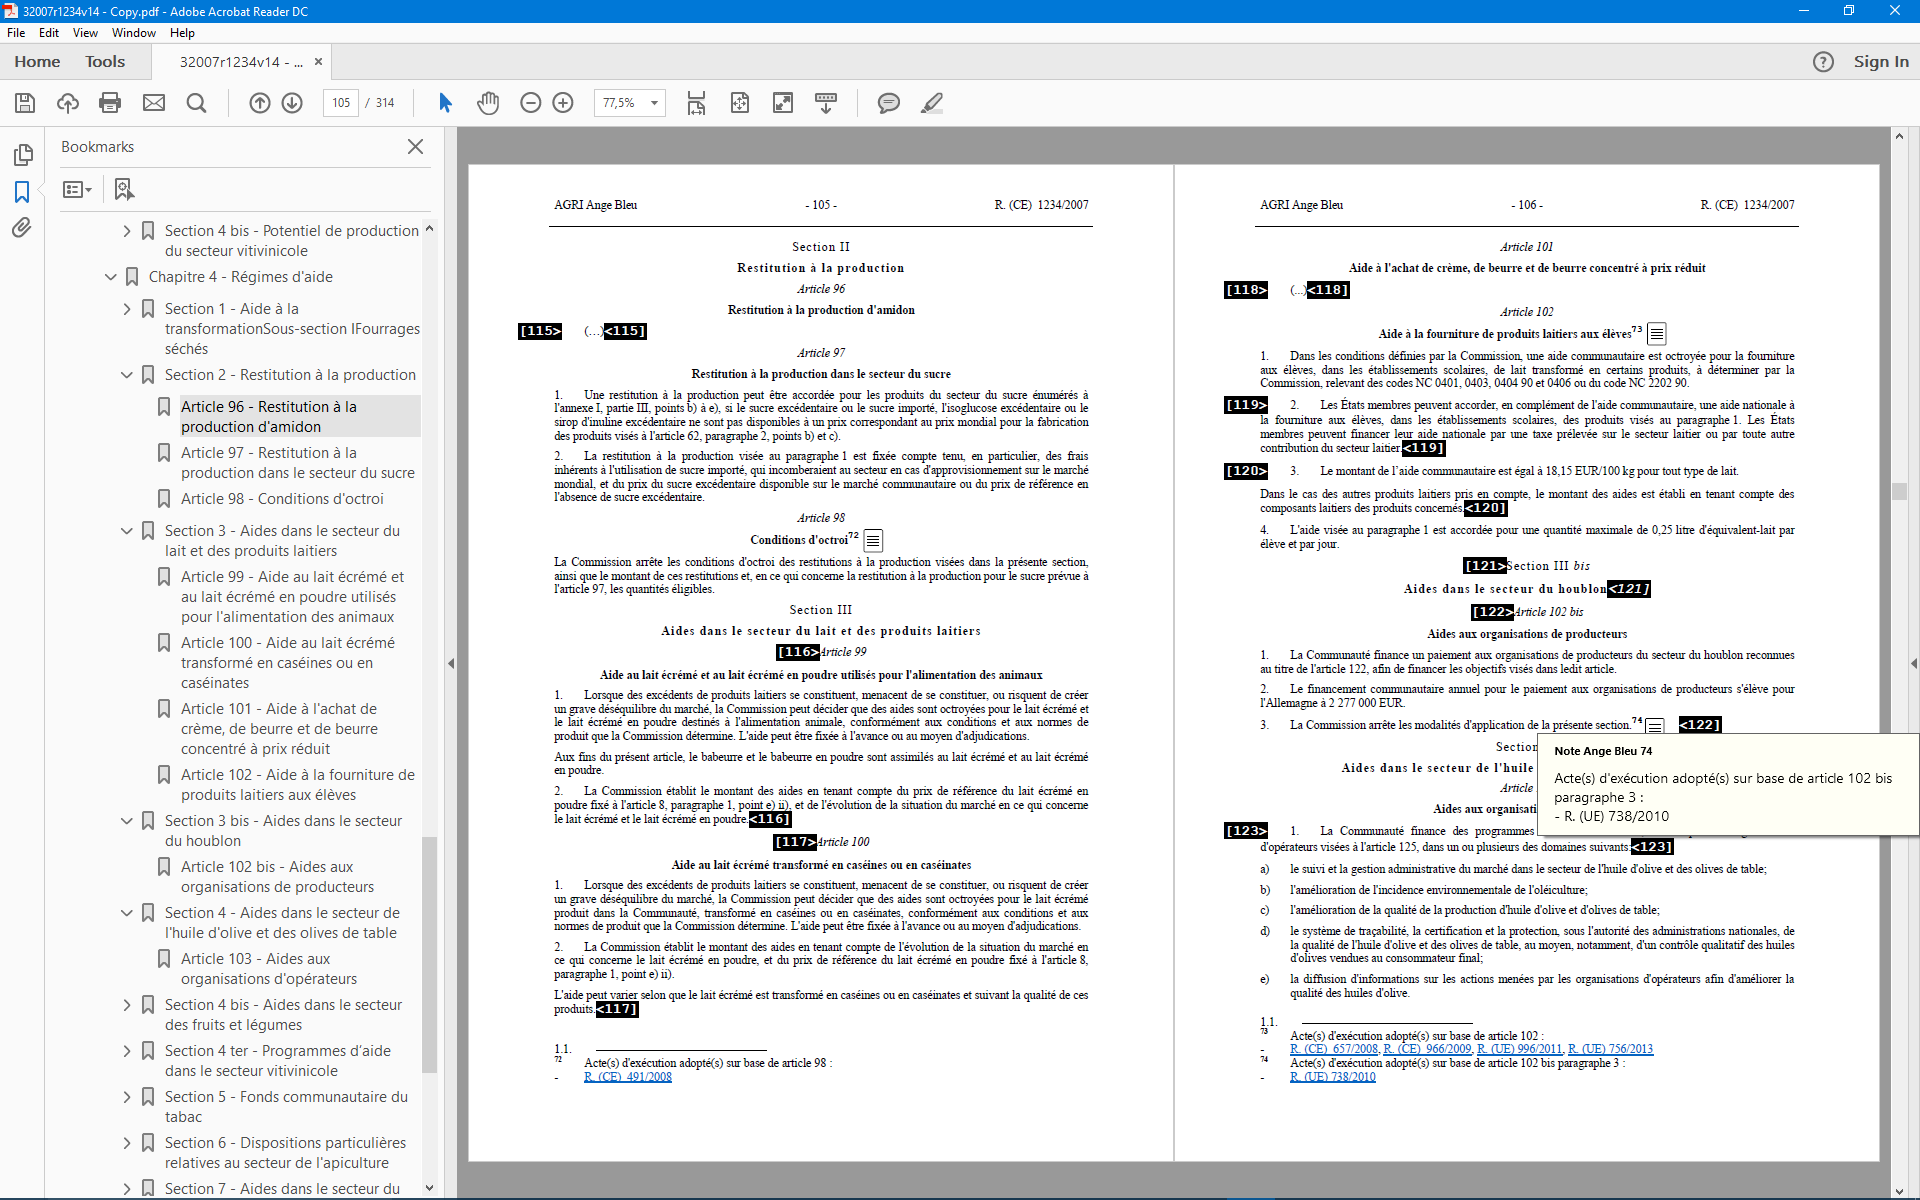Select Article 102 bis bookmark

[277, 877]
